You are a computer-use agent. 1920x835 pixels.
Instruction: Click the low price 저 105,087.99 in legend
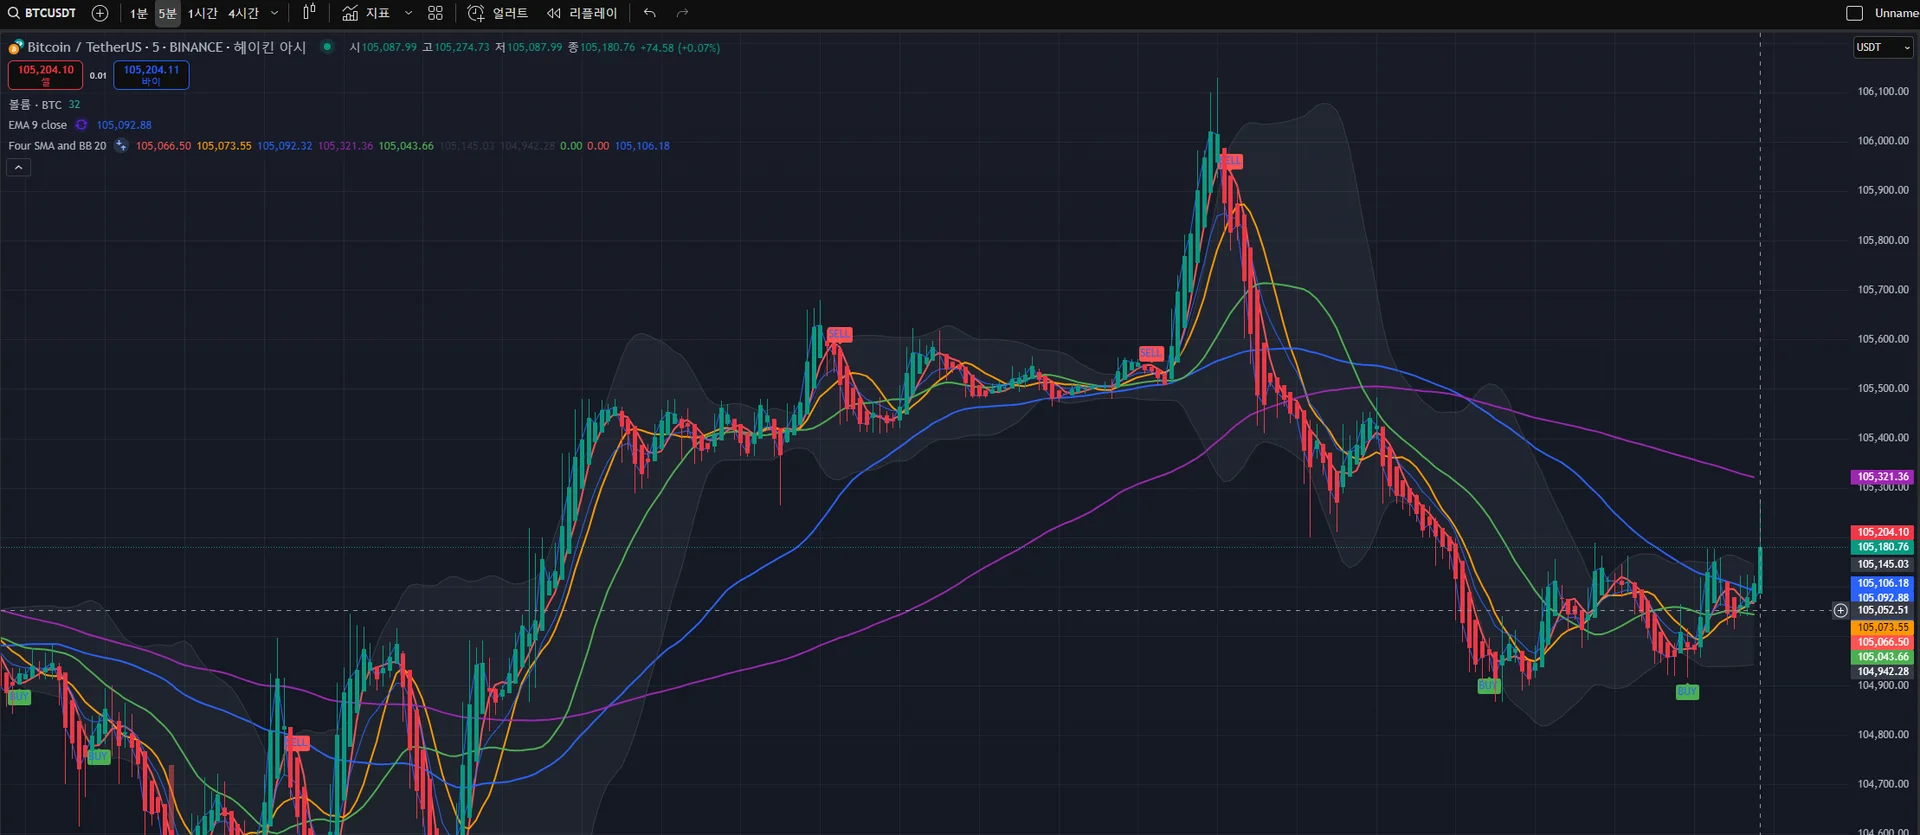(x=529, y=47)
